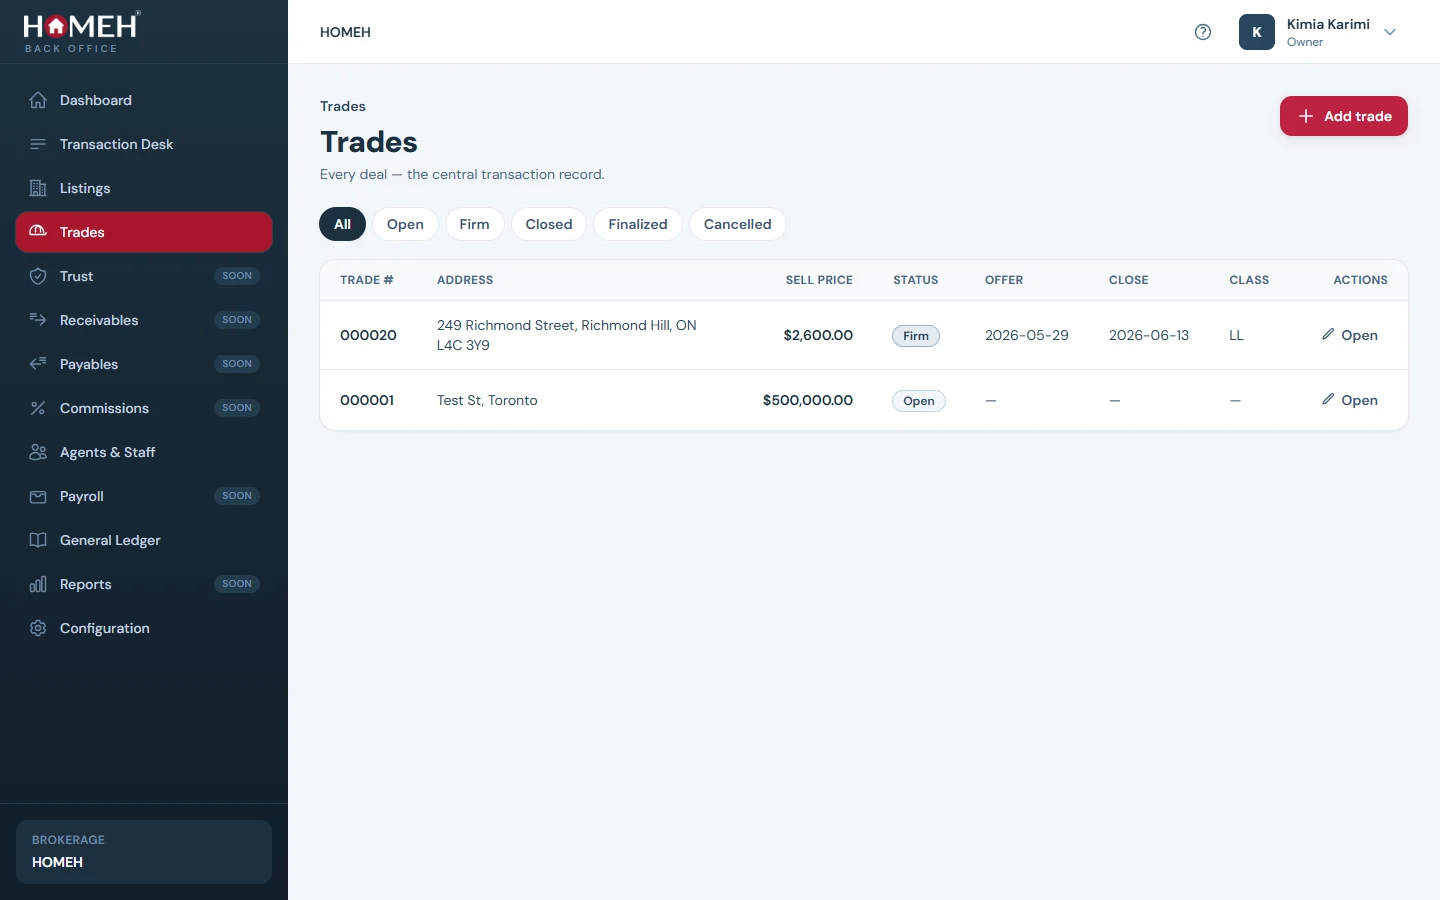This screenshot has width=1440, height=900.
Task: Click the Trades breadcrumb link
Action: [343, 106]
